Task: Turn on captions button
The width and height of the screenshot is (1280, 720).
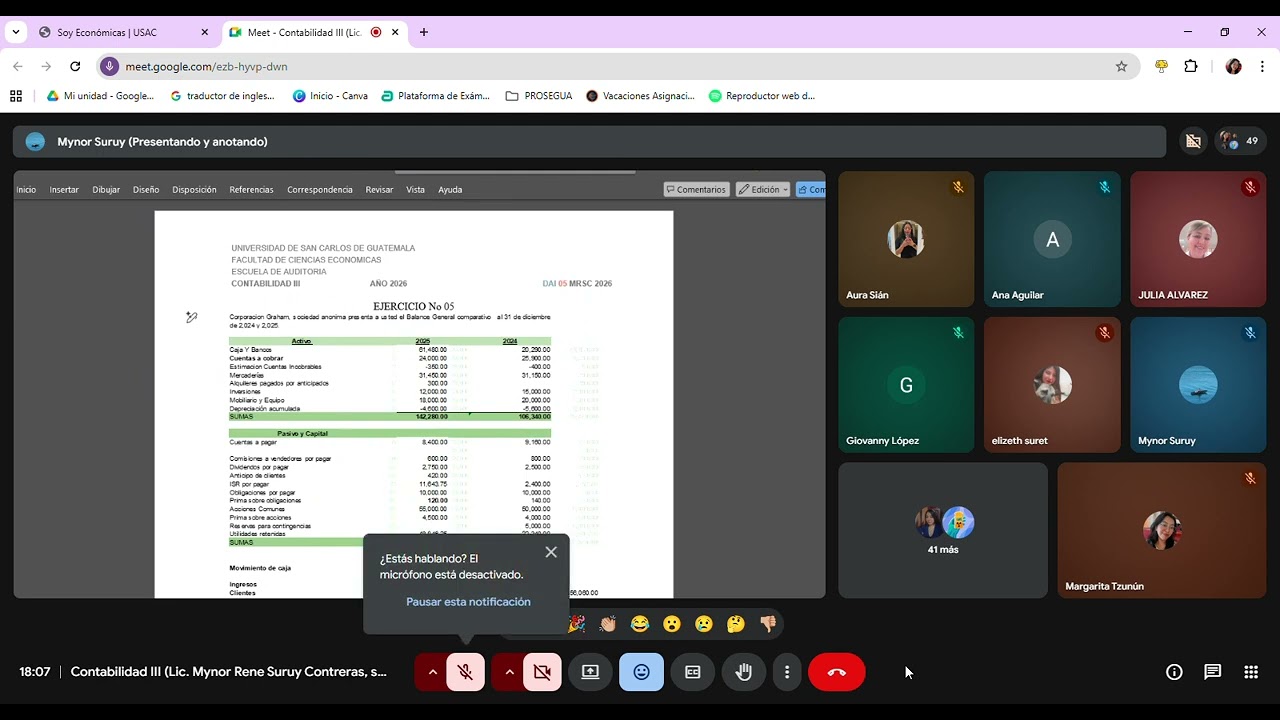Action: coord(692,672)
